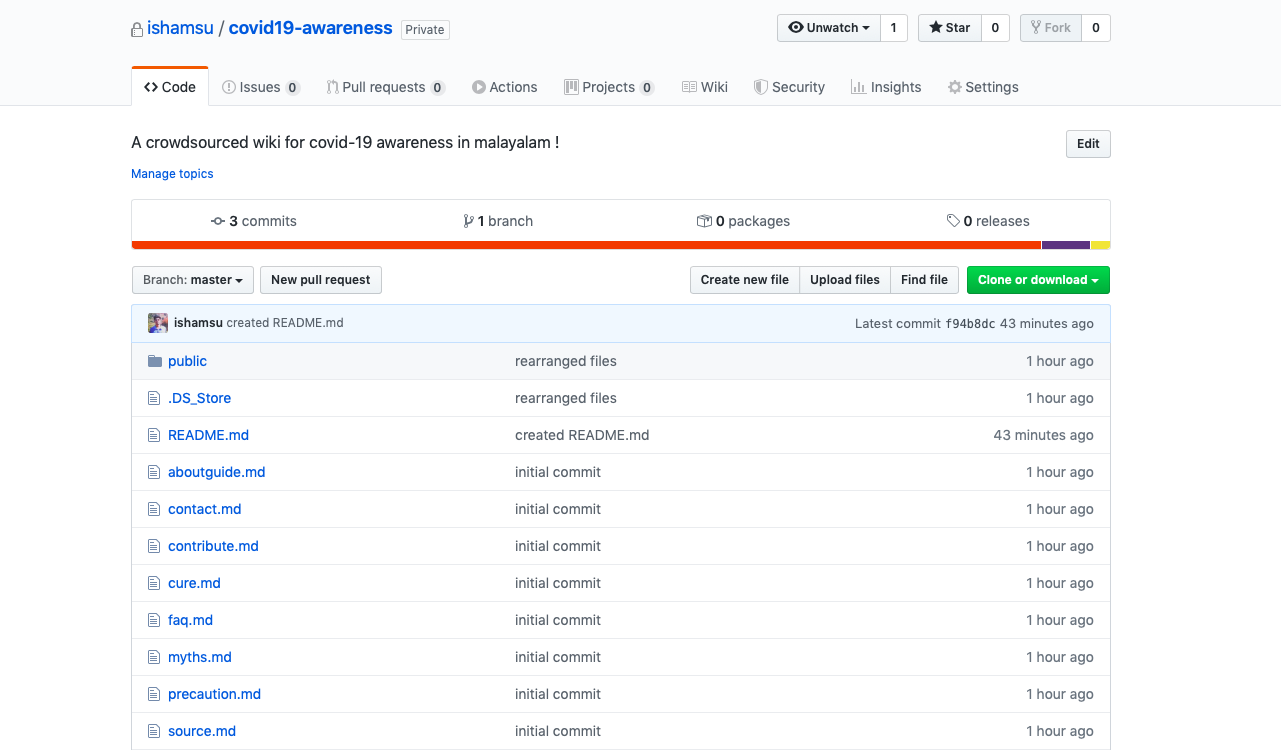View the Insights tab
The width and height of the screenshot is (1281, 750).
coord(886,87)
